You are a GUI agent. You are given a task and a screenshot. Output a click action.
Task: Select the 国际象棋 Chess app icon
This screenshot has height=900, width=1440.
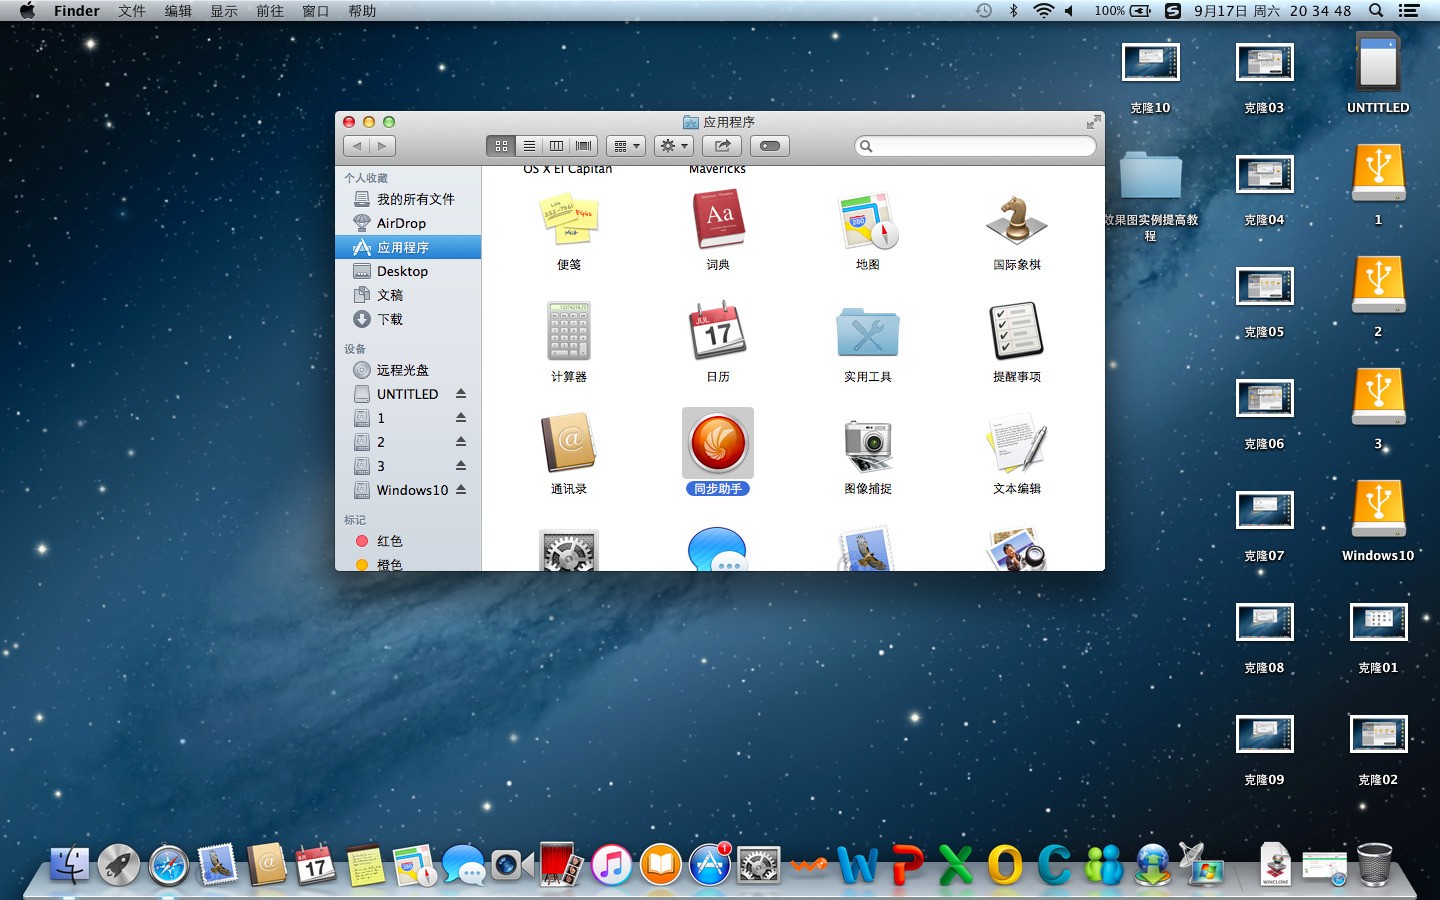1016,222
